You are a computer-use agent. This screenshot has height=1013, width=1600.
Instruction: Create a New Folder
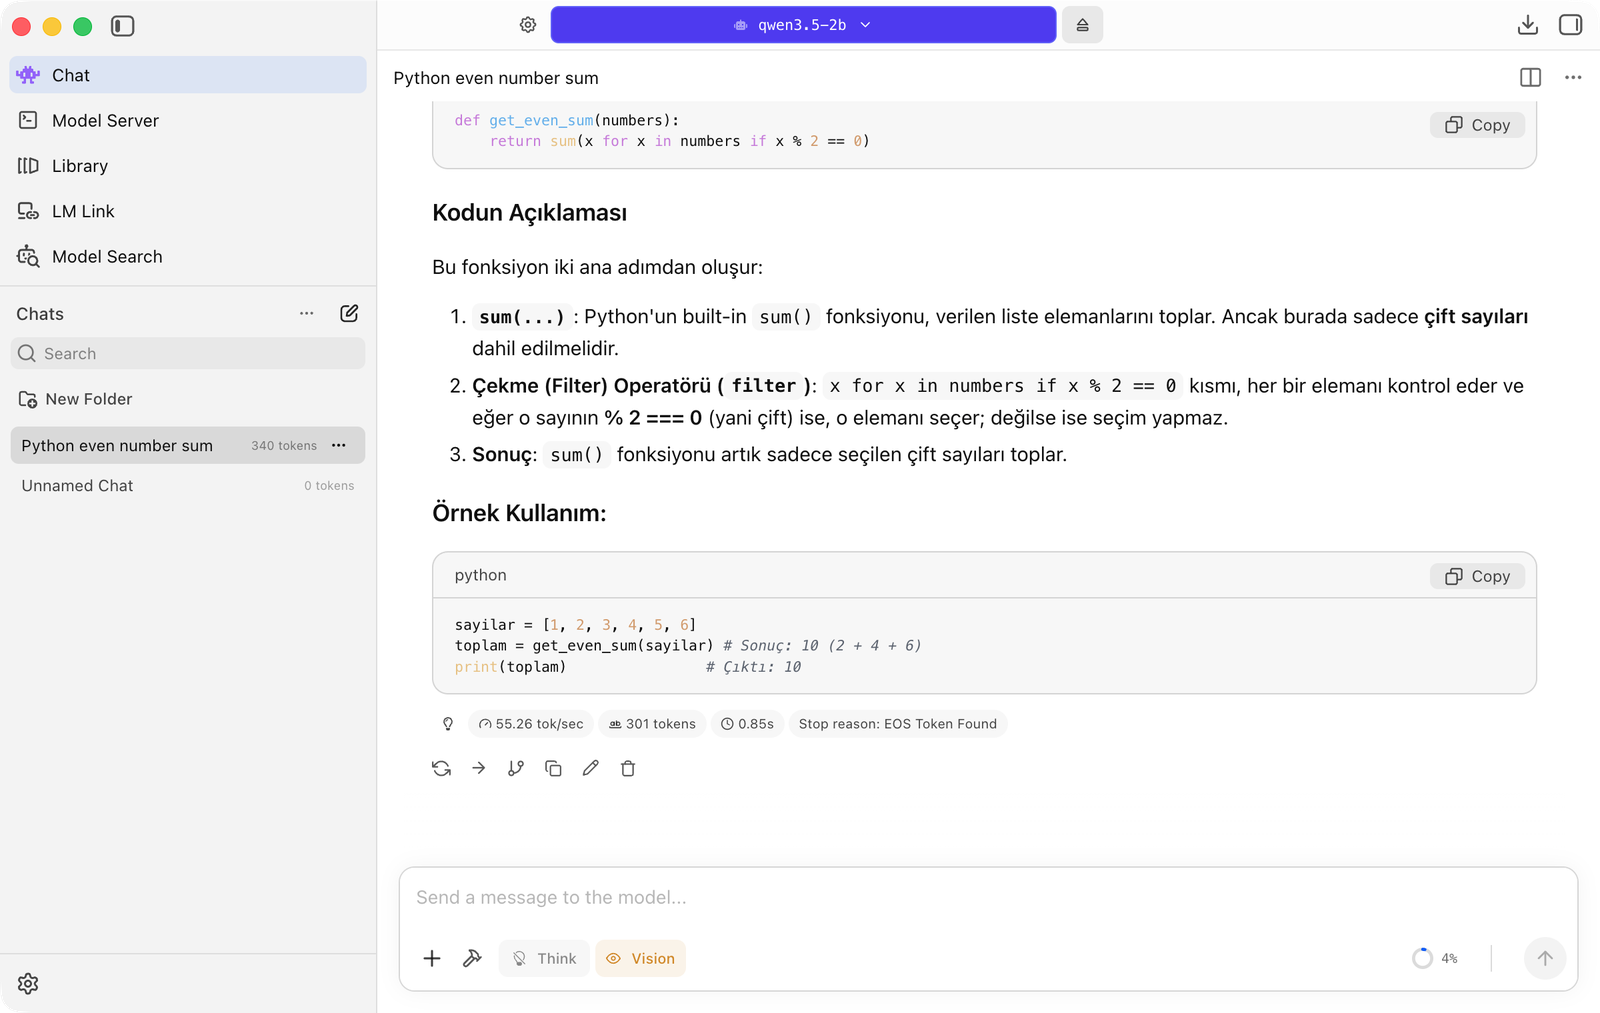click(x=75, y=399)
